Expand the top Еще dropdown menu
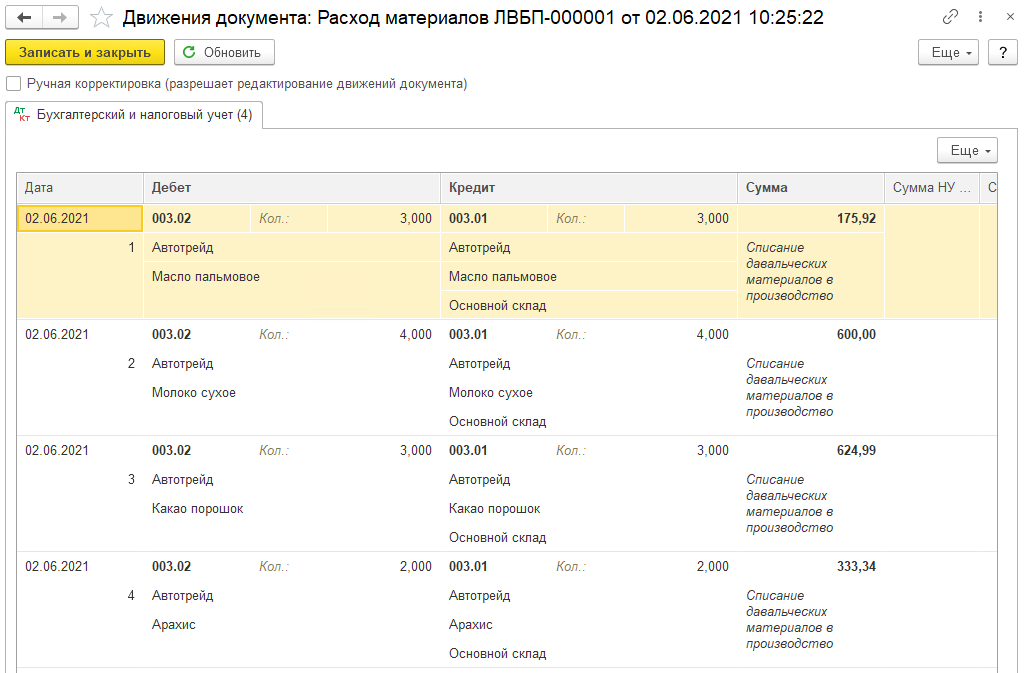 948,53
